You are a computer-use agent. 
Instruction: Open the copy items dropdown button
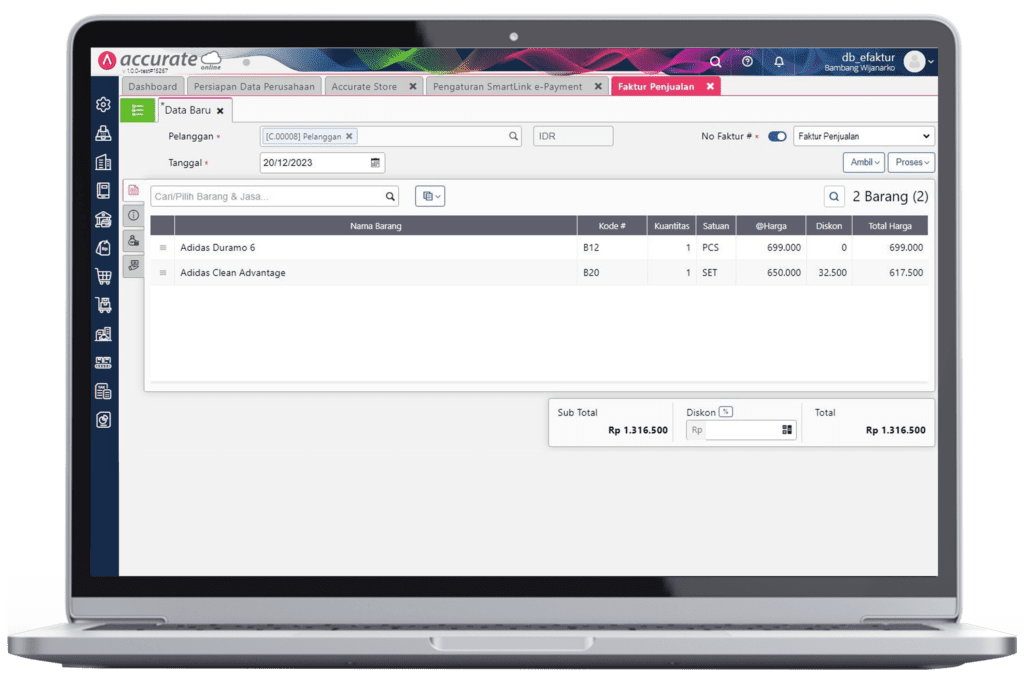(x=430, y=196)
